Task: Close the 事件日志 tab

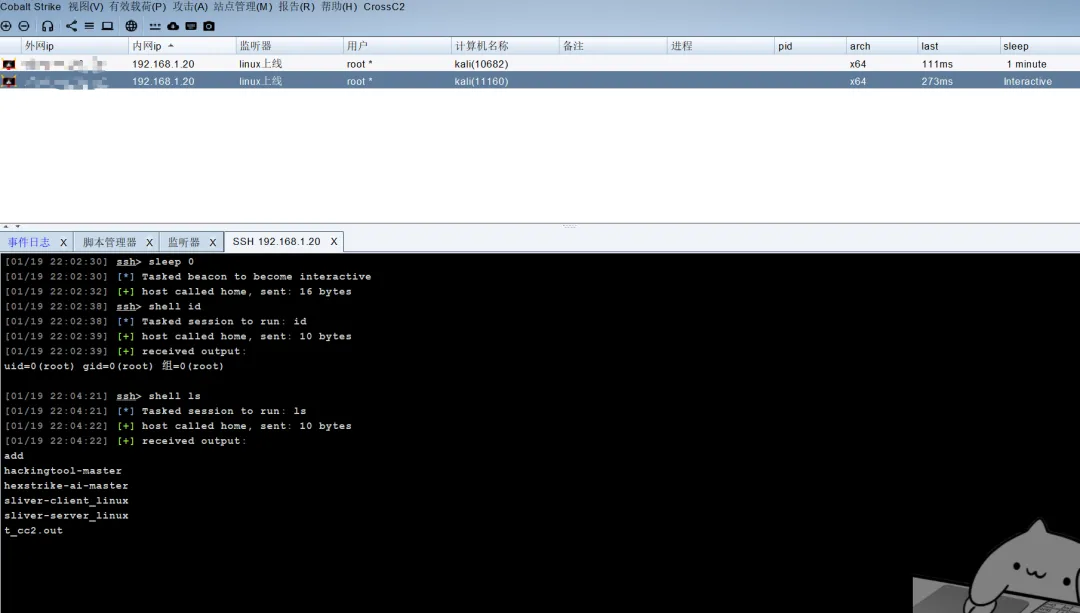Action: pos(63,242)
